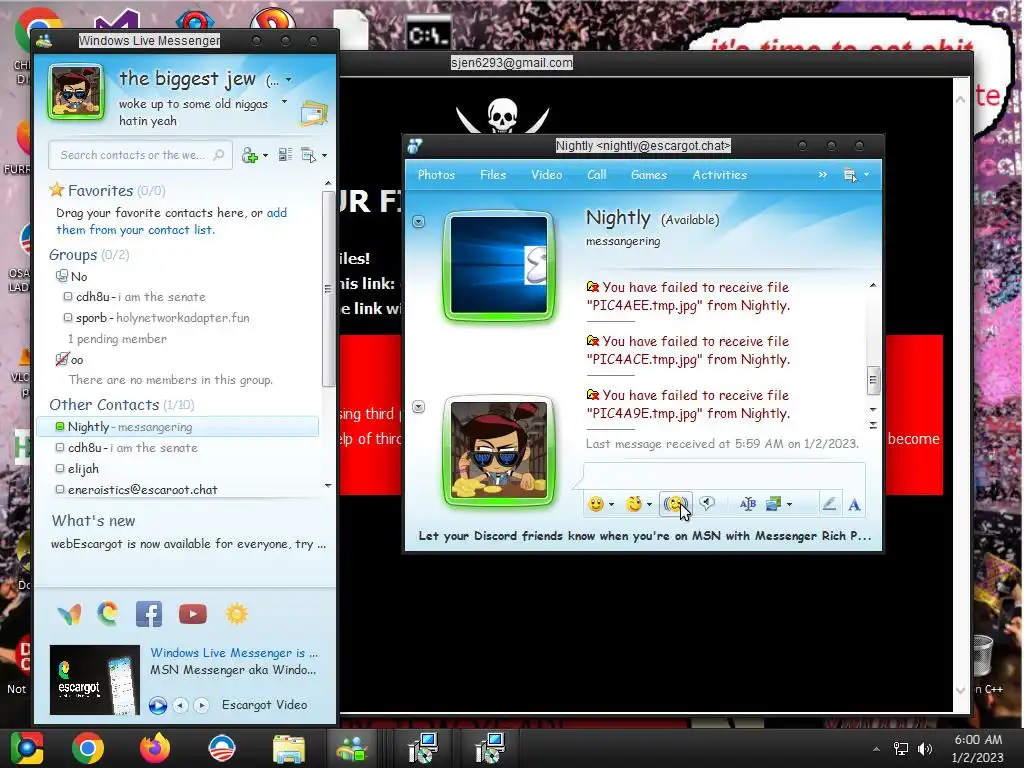The height and width of the screenshot is (768, 1024).
Task: Open Activities in the chat toolbar
Action: pos(720,174)
